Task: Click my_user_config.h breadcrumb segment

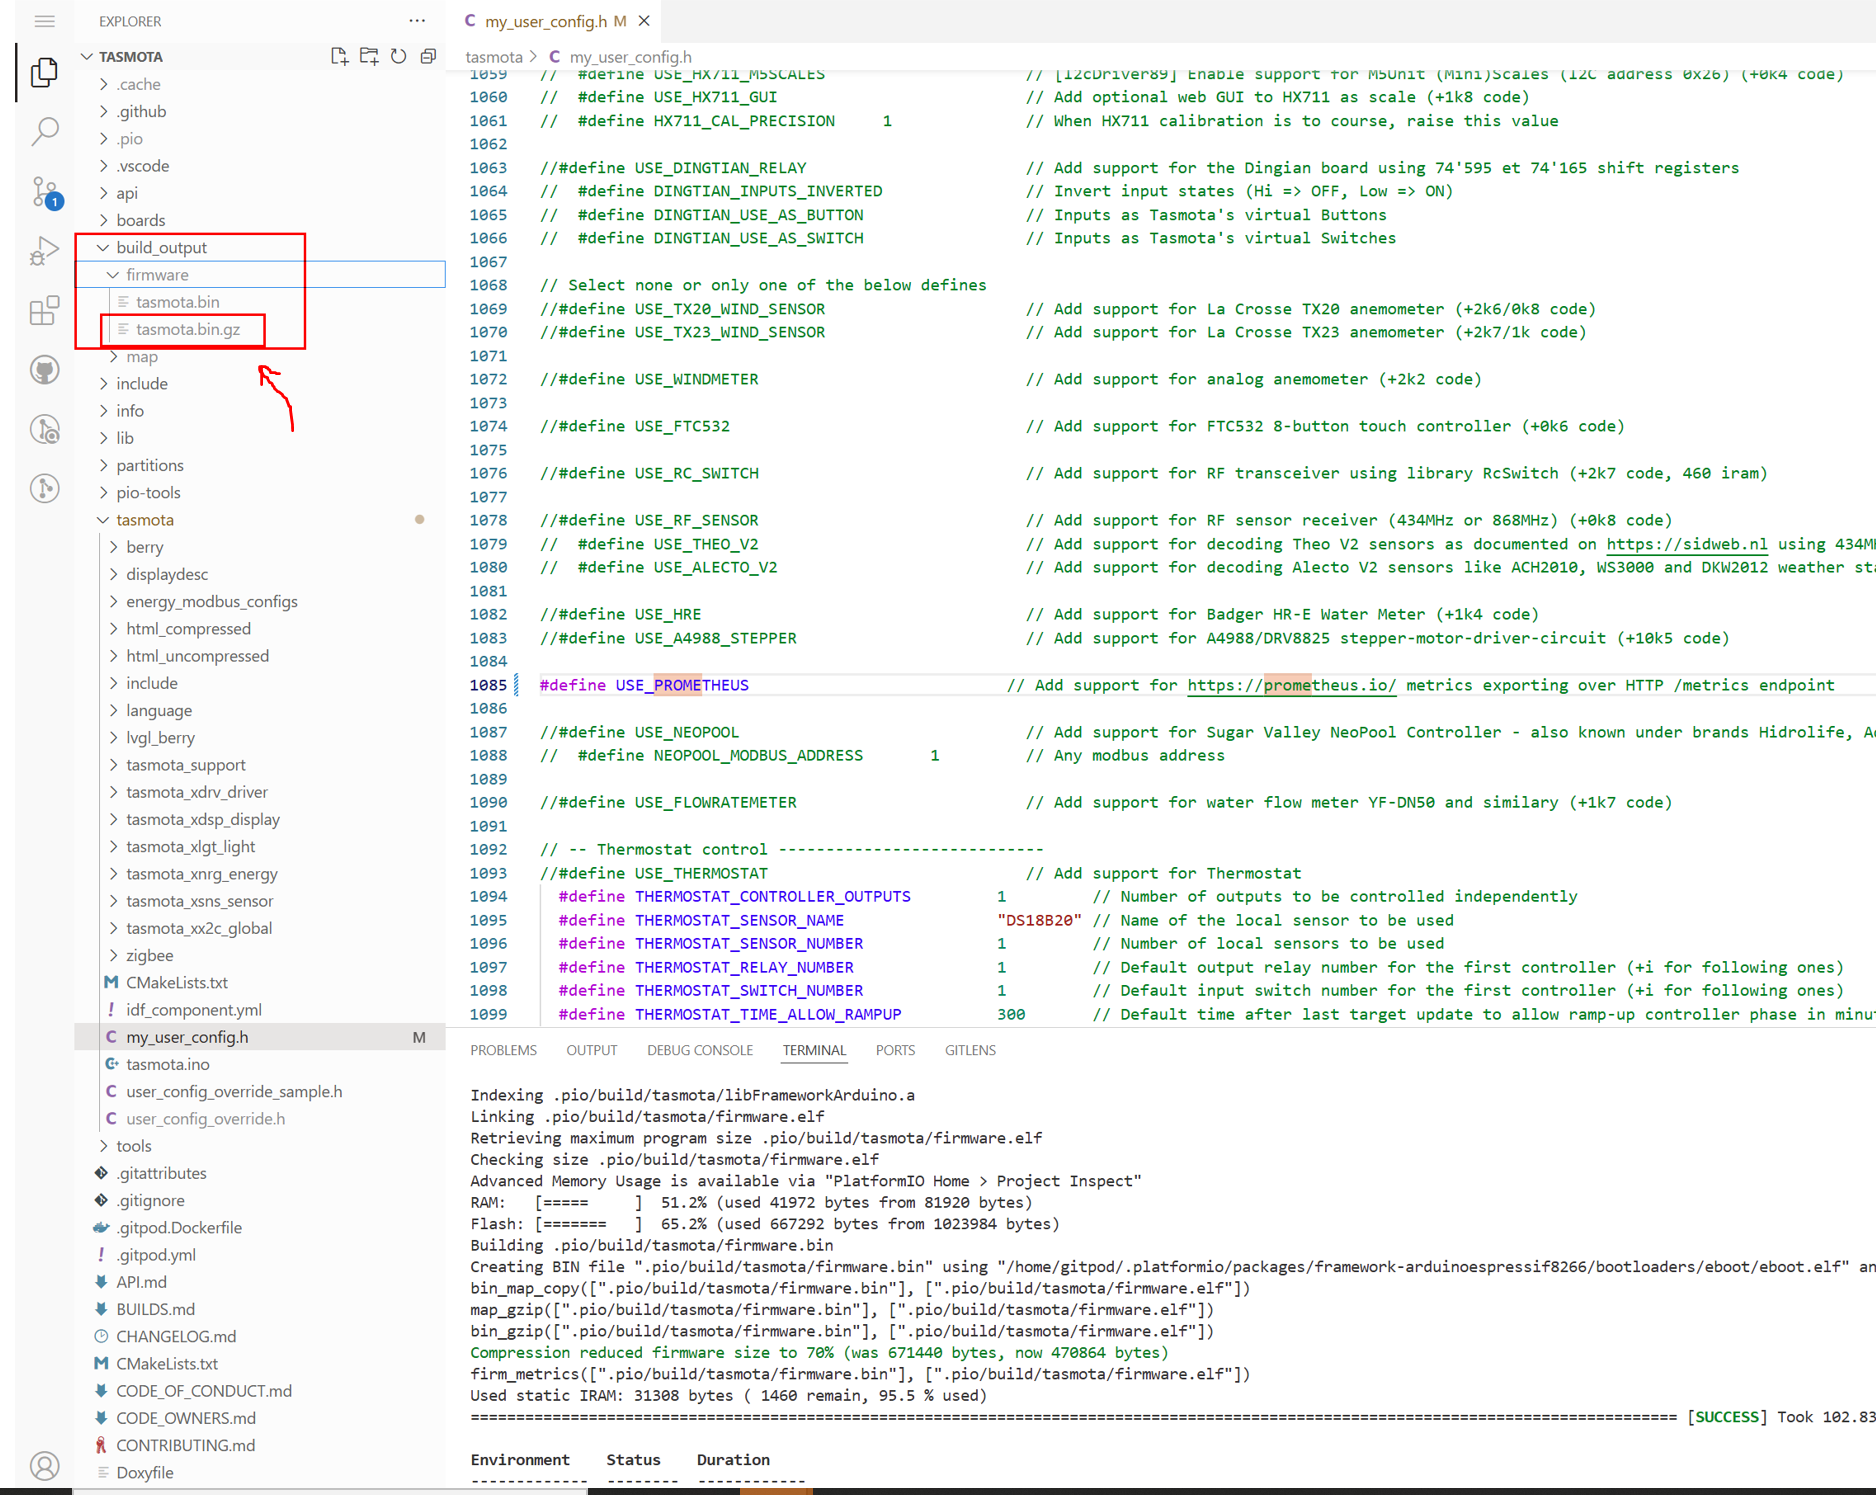Action: (x=630, y=57)
